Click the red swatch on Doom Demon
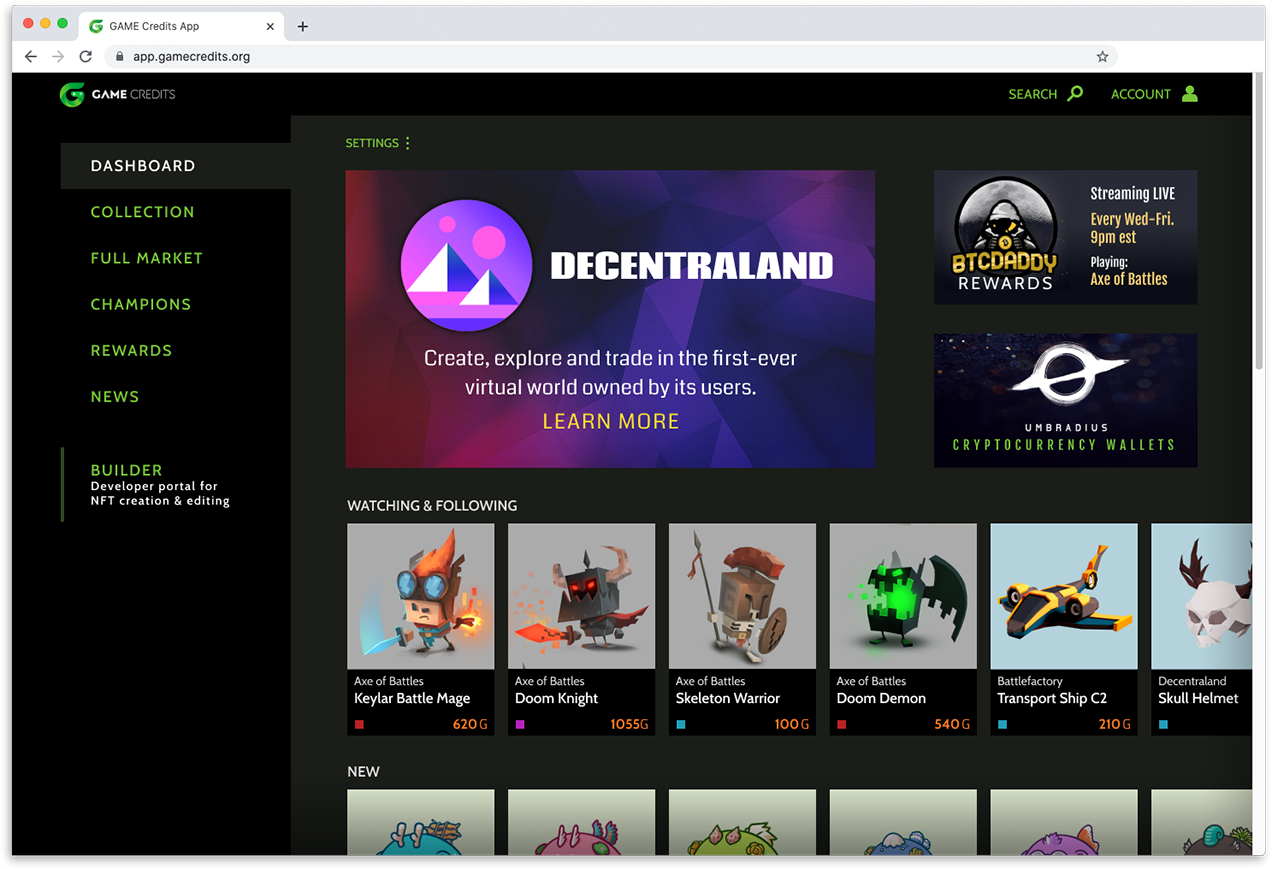 pos(842,724)
